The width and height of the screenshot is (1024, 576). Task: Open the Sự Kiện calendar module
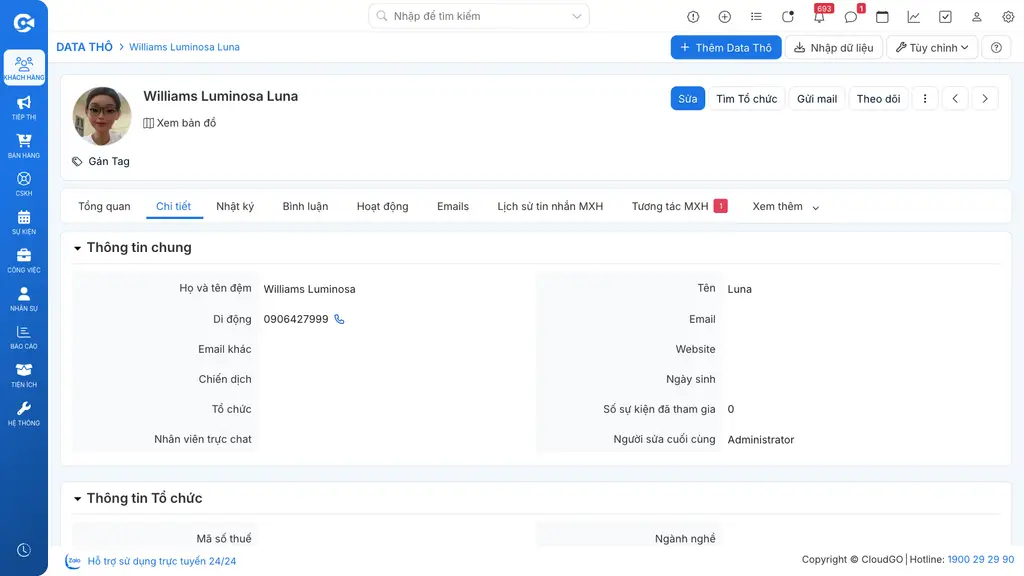[24, 222]
